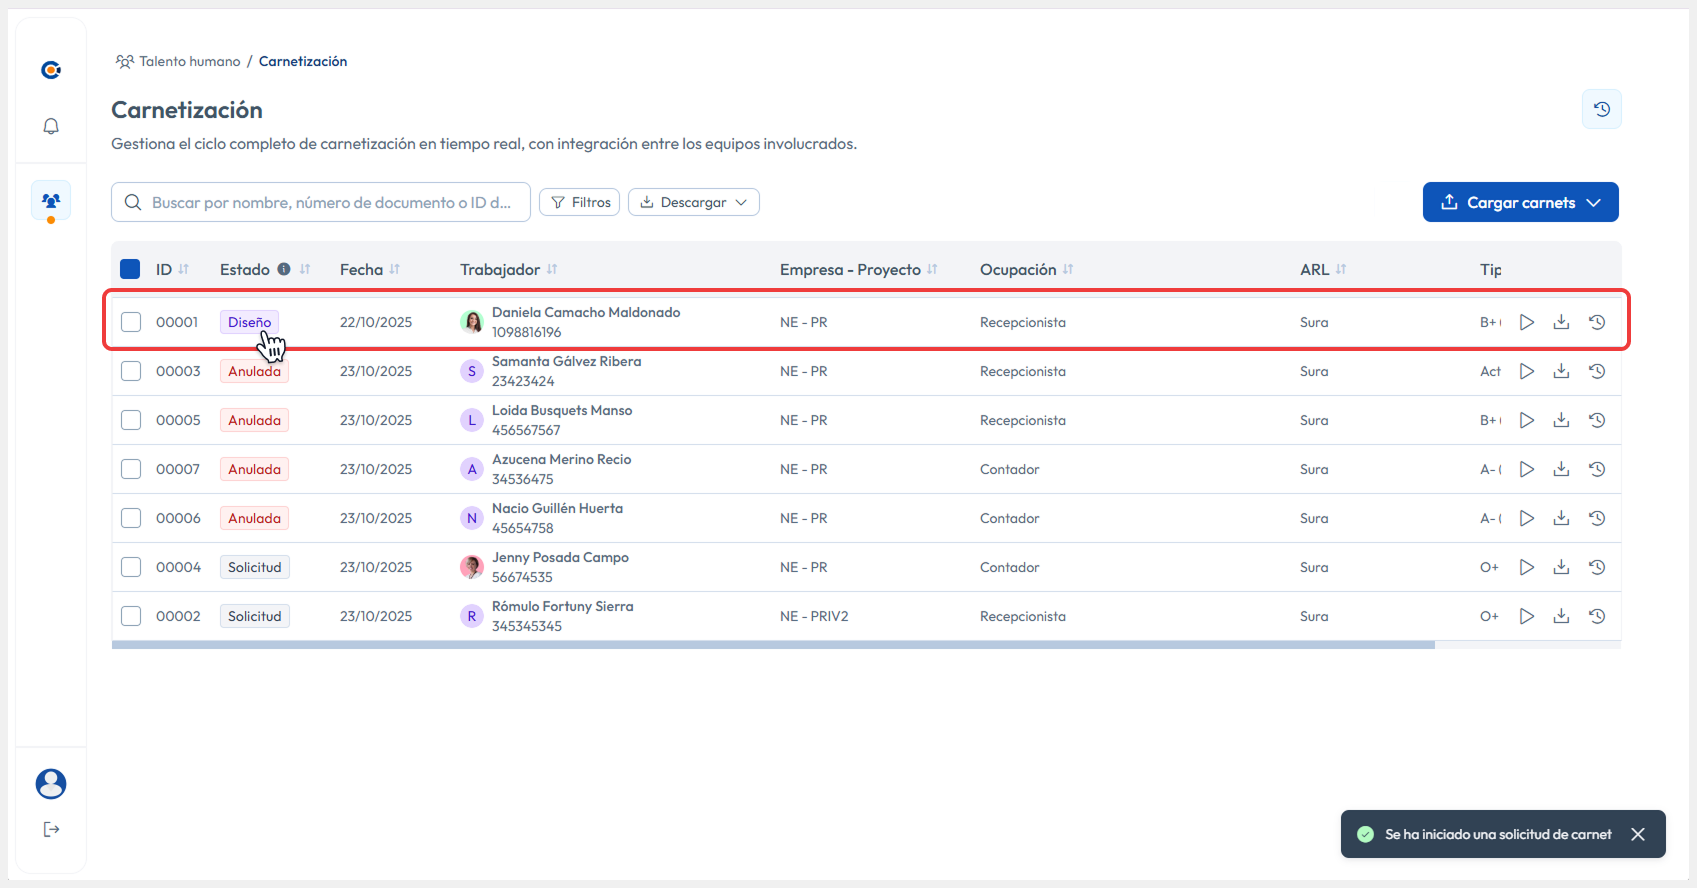View history of Jenny Posada Campo's row
1697x888 pixels.
point(1597,567)
